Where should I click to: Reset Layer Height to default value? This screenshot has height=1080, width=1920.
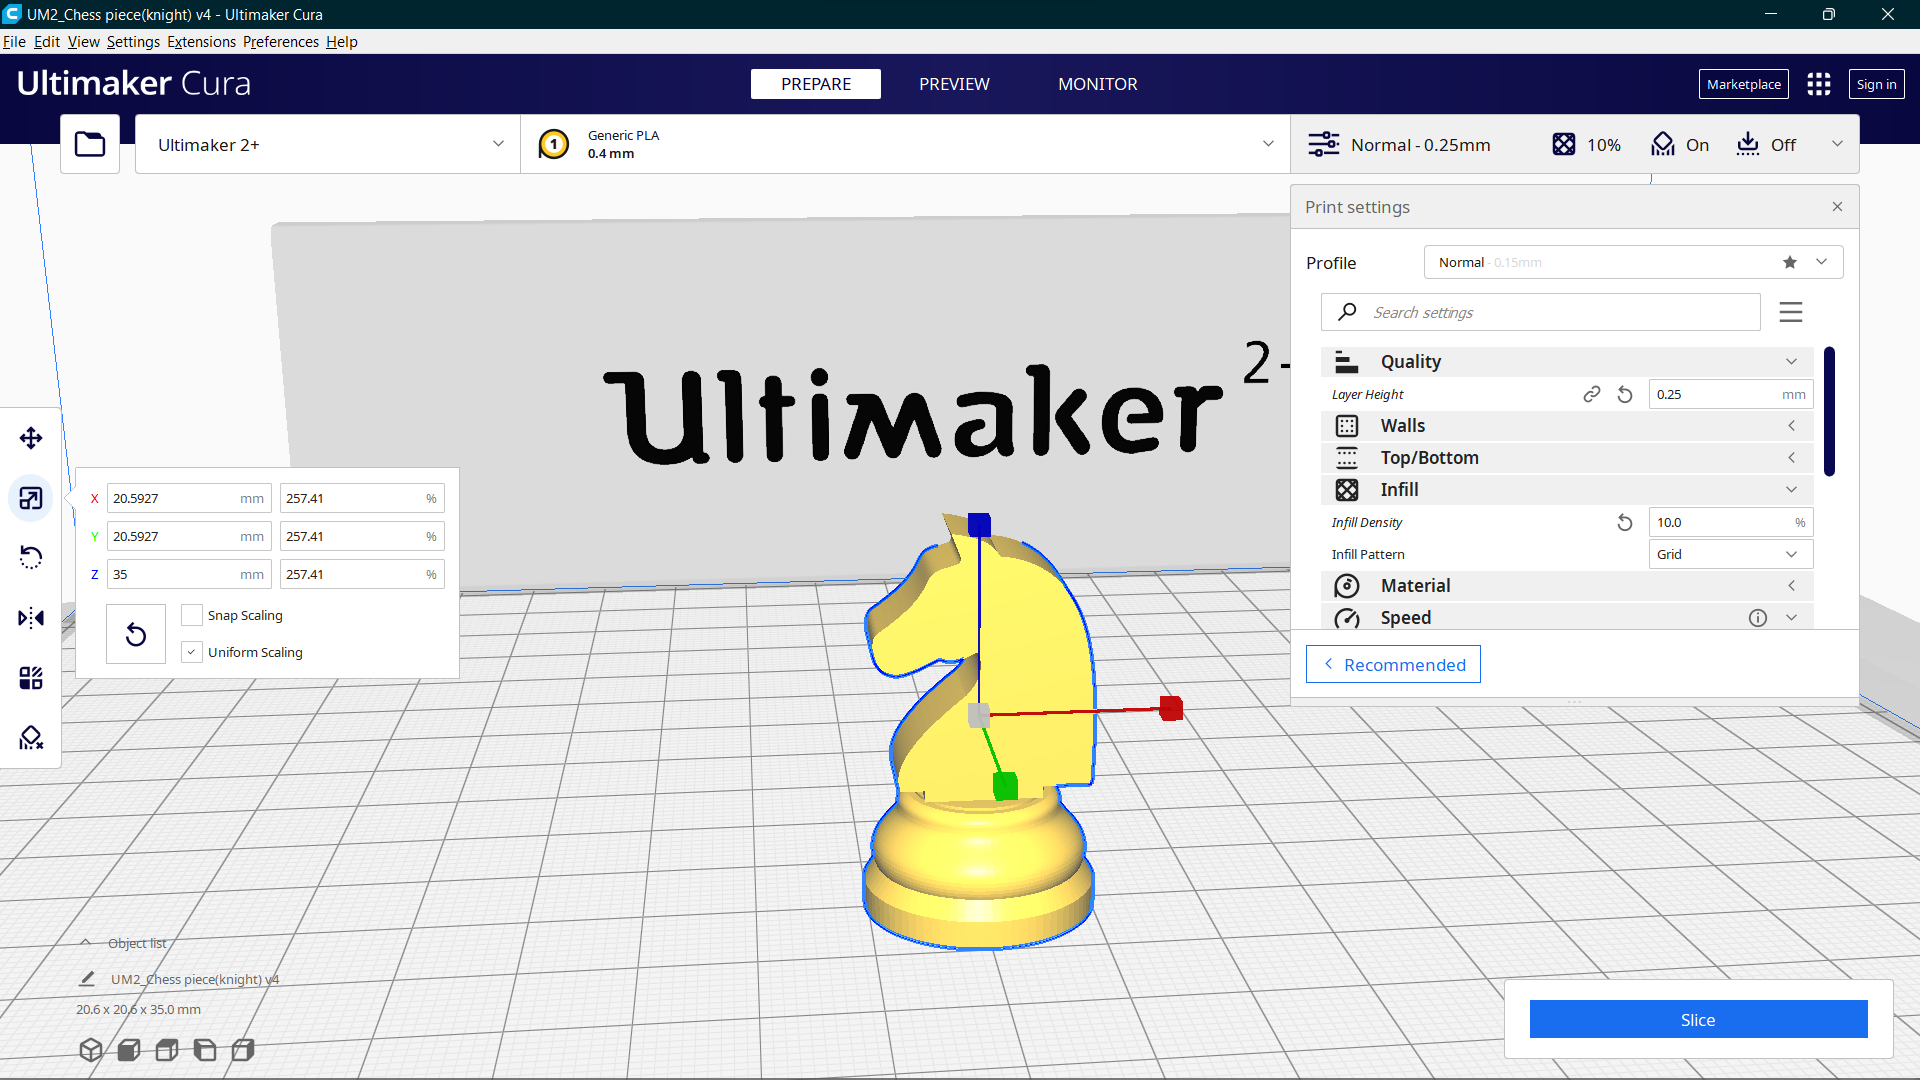click(1625, 394)
